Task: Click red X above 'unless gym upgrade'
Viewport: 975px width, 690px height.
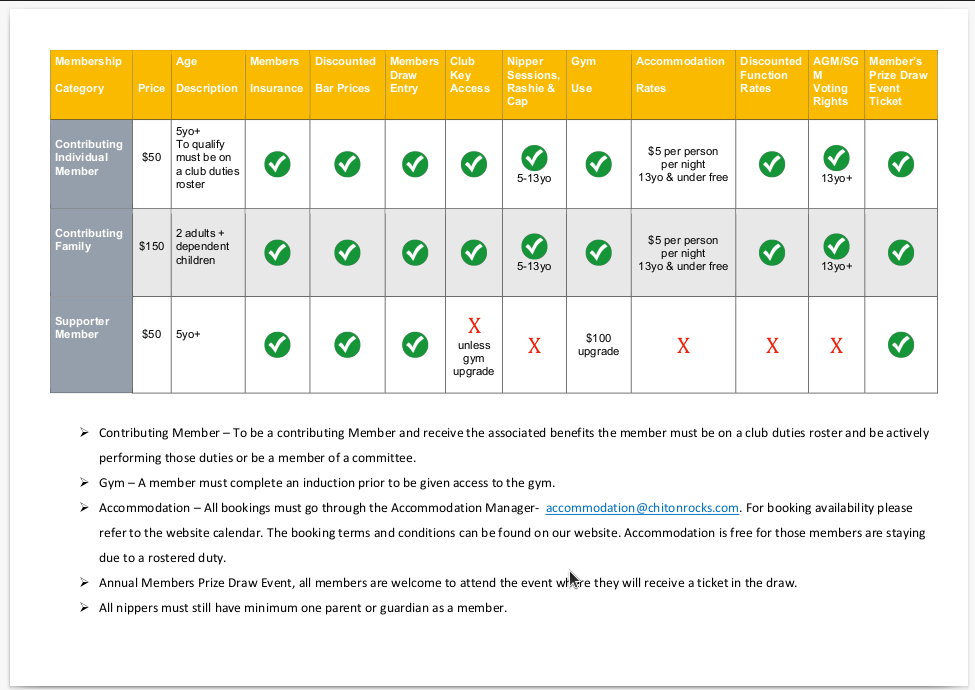Action: click(474, 326)
